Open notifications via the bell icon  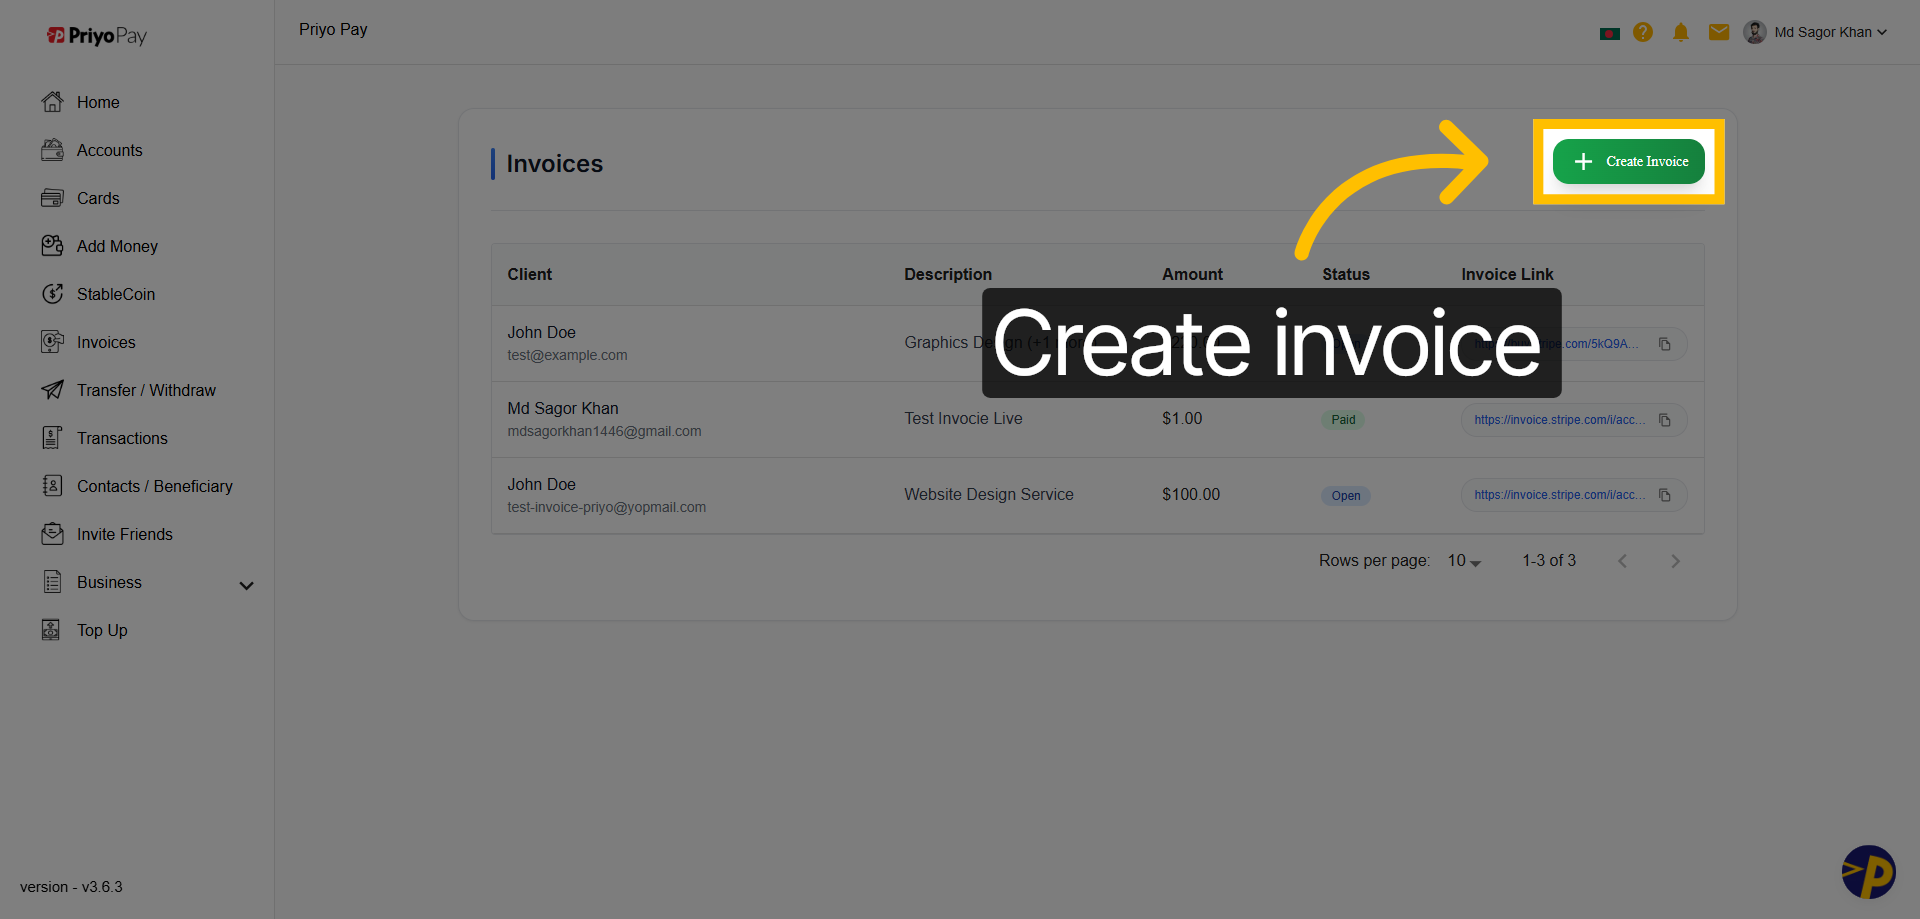click(x=1681, y=31)
